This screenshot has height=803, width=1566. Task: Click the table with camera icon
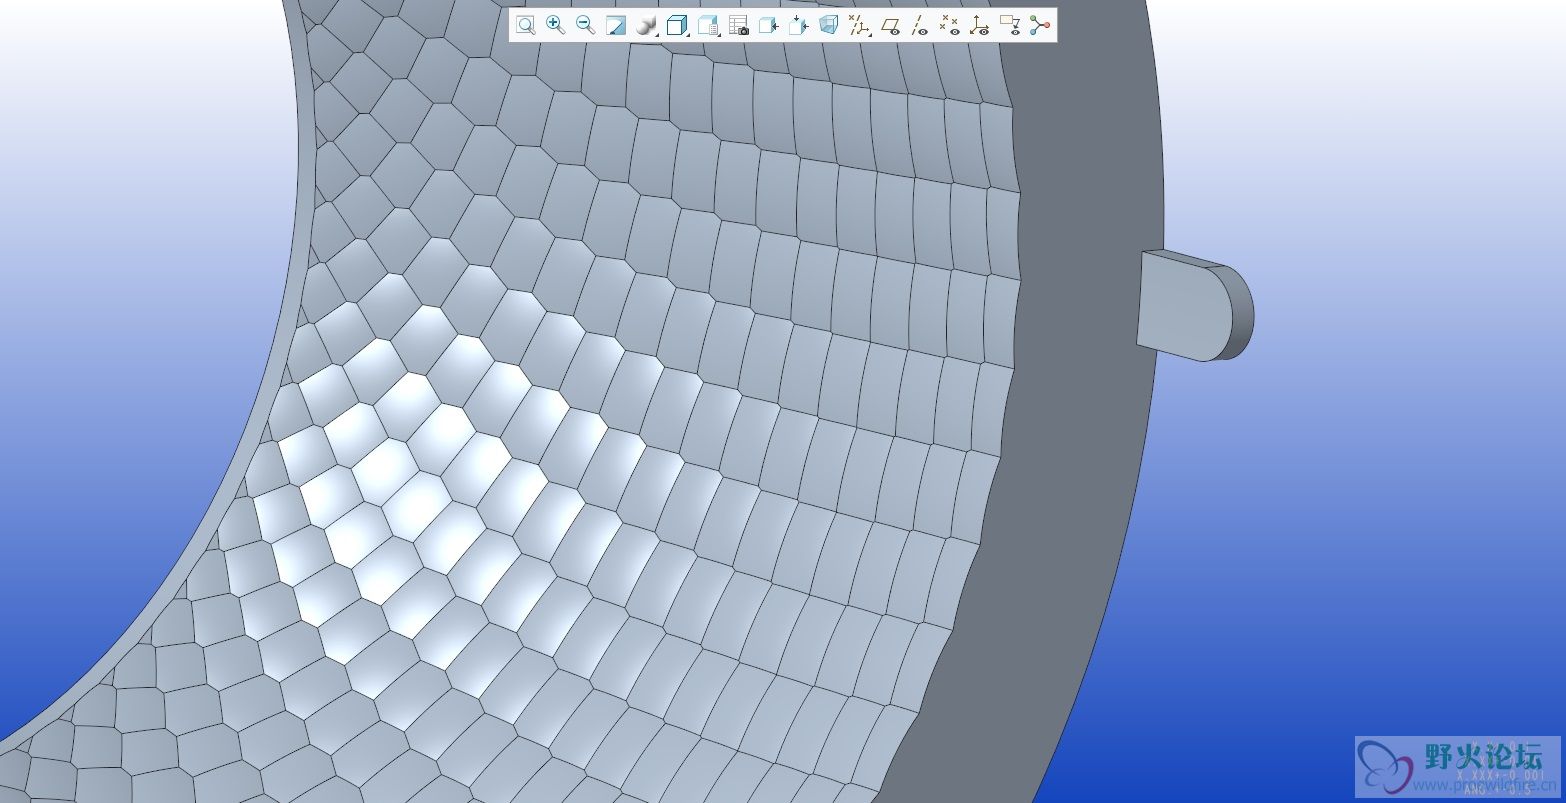click(738, 25)
